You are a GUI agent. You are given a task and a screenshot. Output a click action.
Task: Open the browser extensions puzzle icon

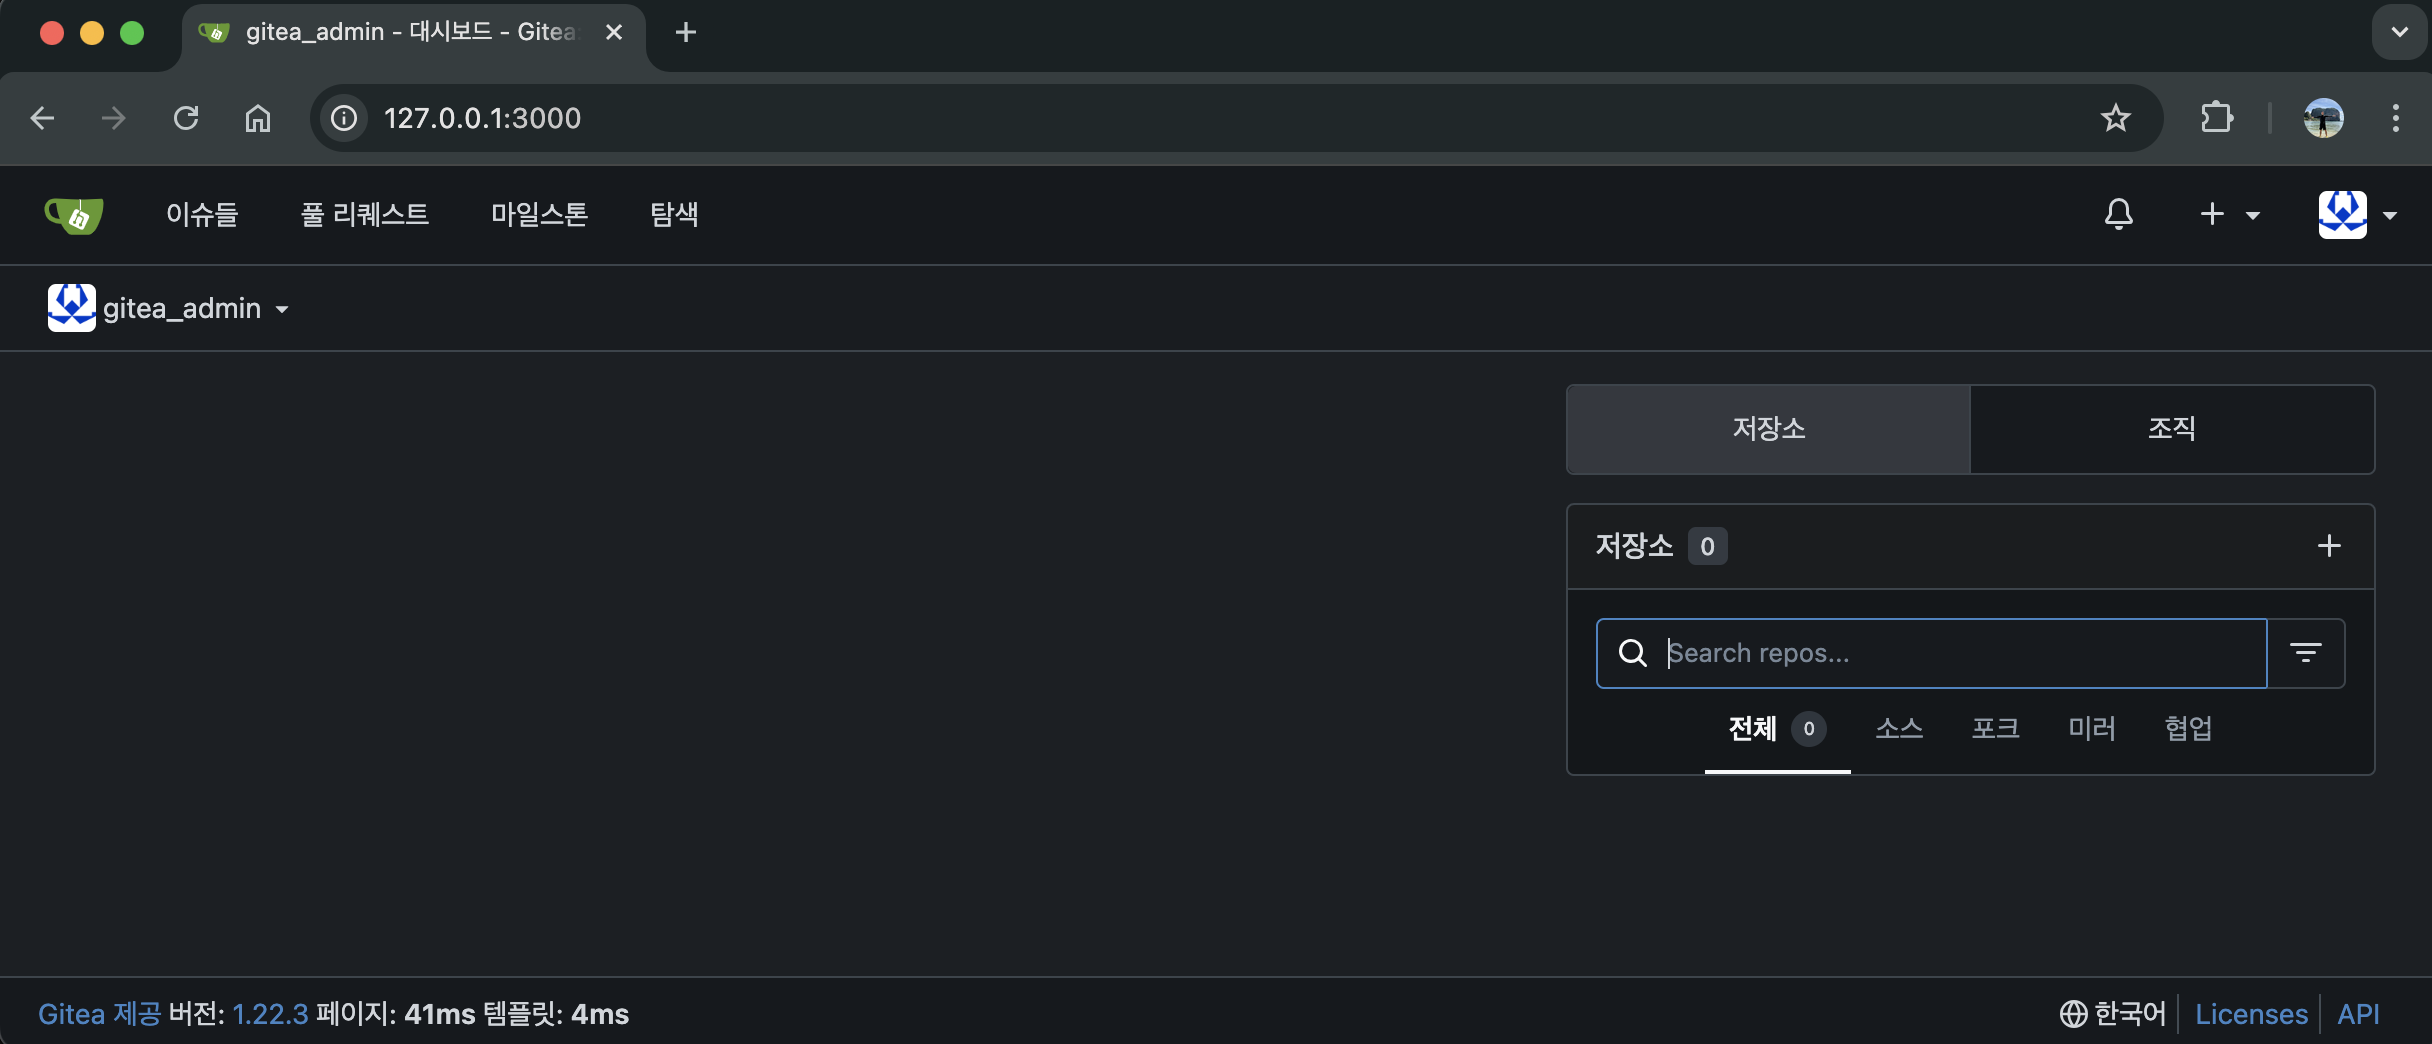tap(2217, 118)
